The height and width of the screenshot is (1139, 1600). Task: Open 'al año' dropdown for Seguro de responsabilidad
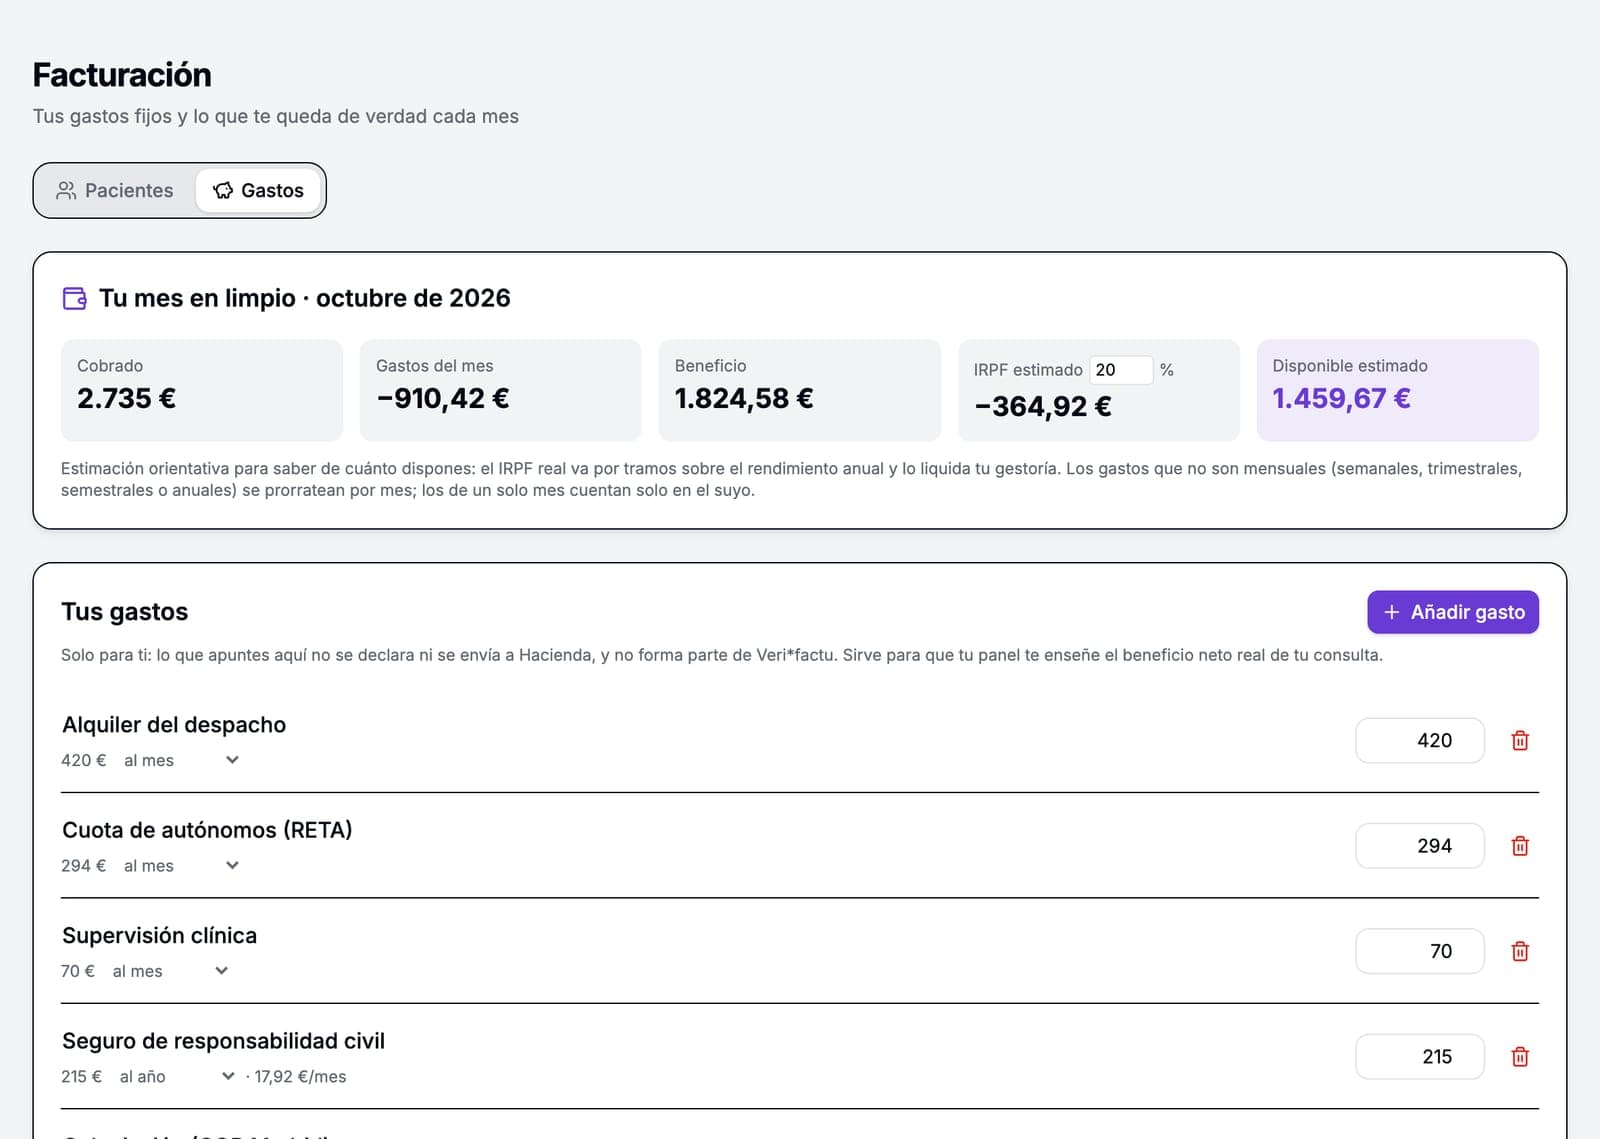(178, 1077)
